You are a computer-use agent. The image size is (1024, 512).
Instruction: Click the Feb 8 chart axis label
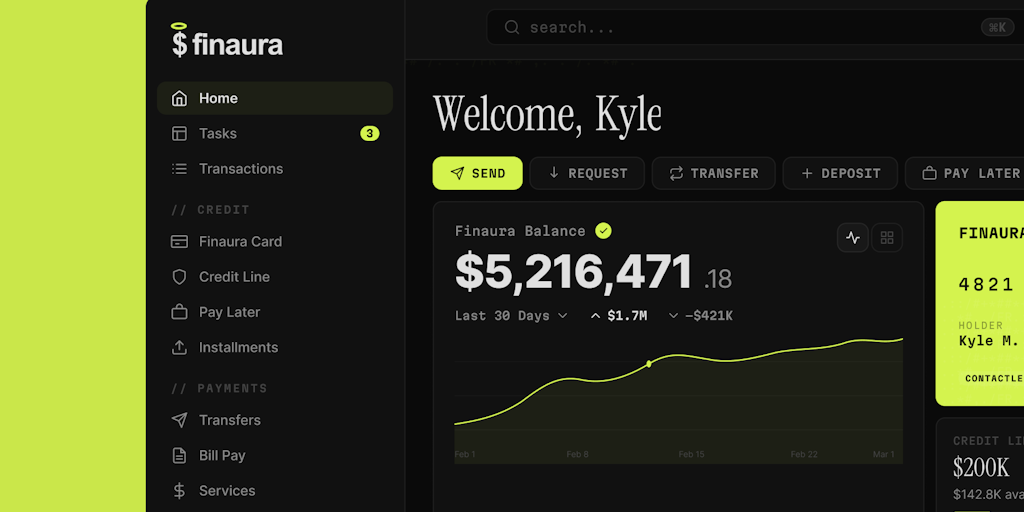pyautogui.click(x=578, y=455)
